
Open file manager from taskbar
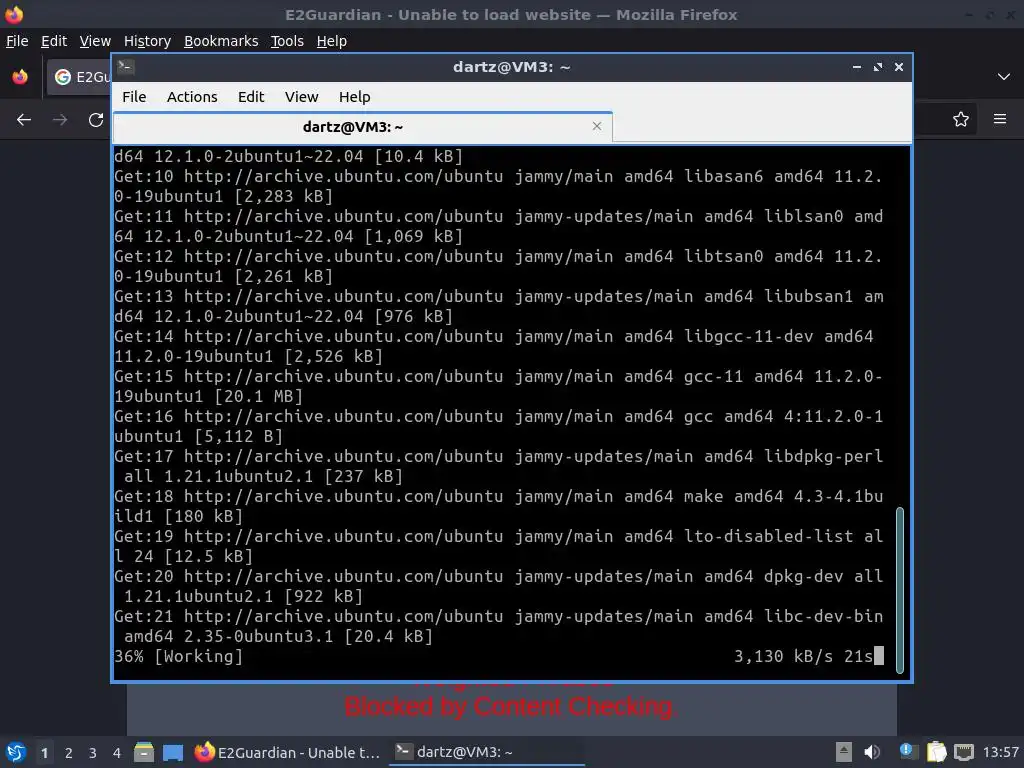coord(144,752)
